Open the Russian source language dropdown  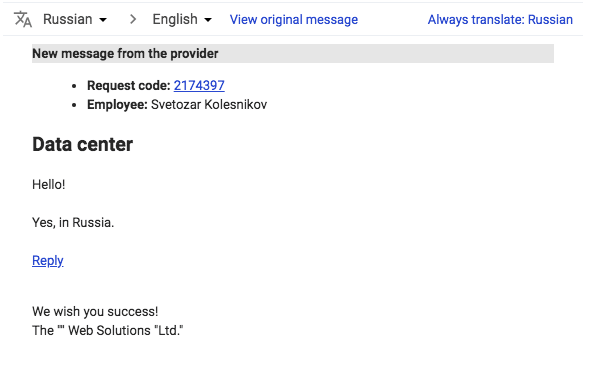click(75, 19)
